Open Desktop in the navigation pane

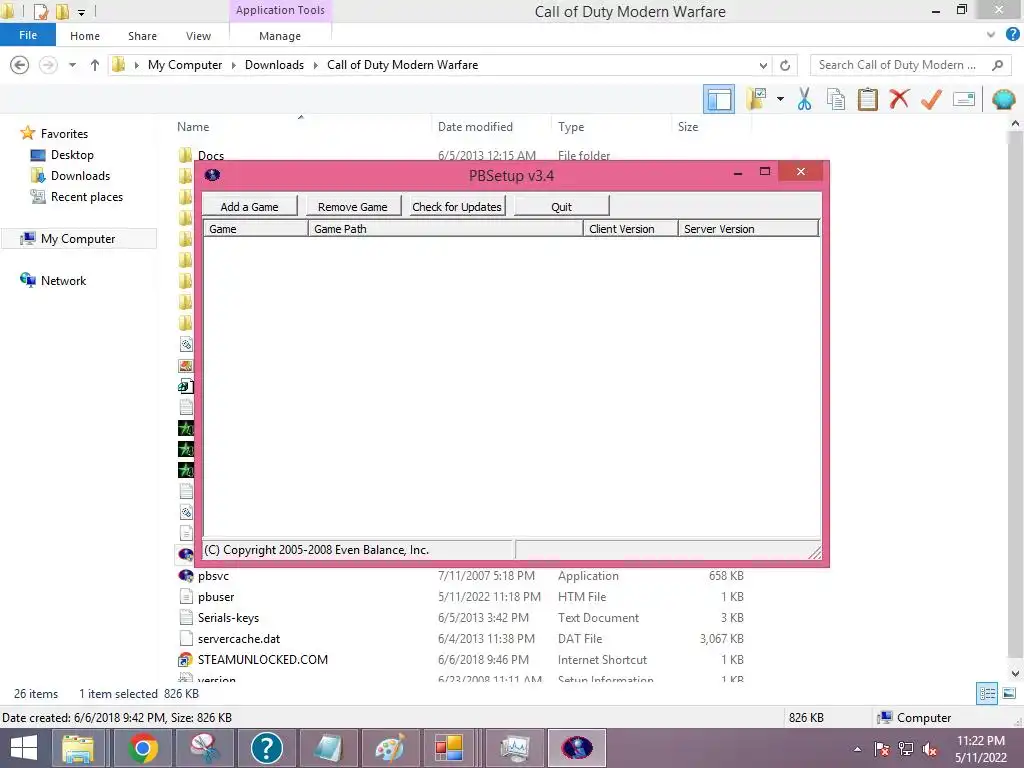coord(72,155)
